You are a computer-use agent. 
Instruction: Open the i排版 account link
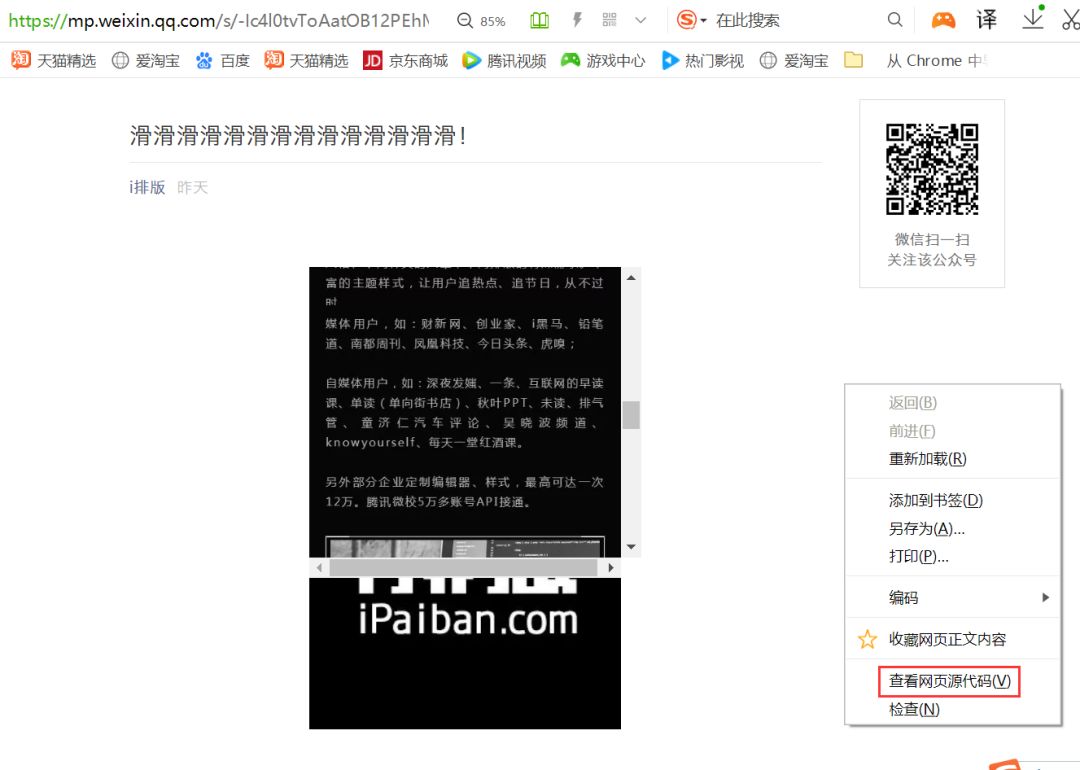(147, 187)
